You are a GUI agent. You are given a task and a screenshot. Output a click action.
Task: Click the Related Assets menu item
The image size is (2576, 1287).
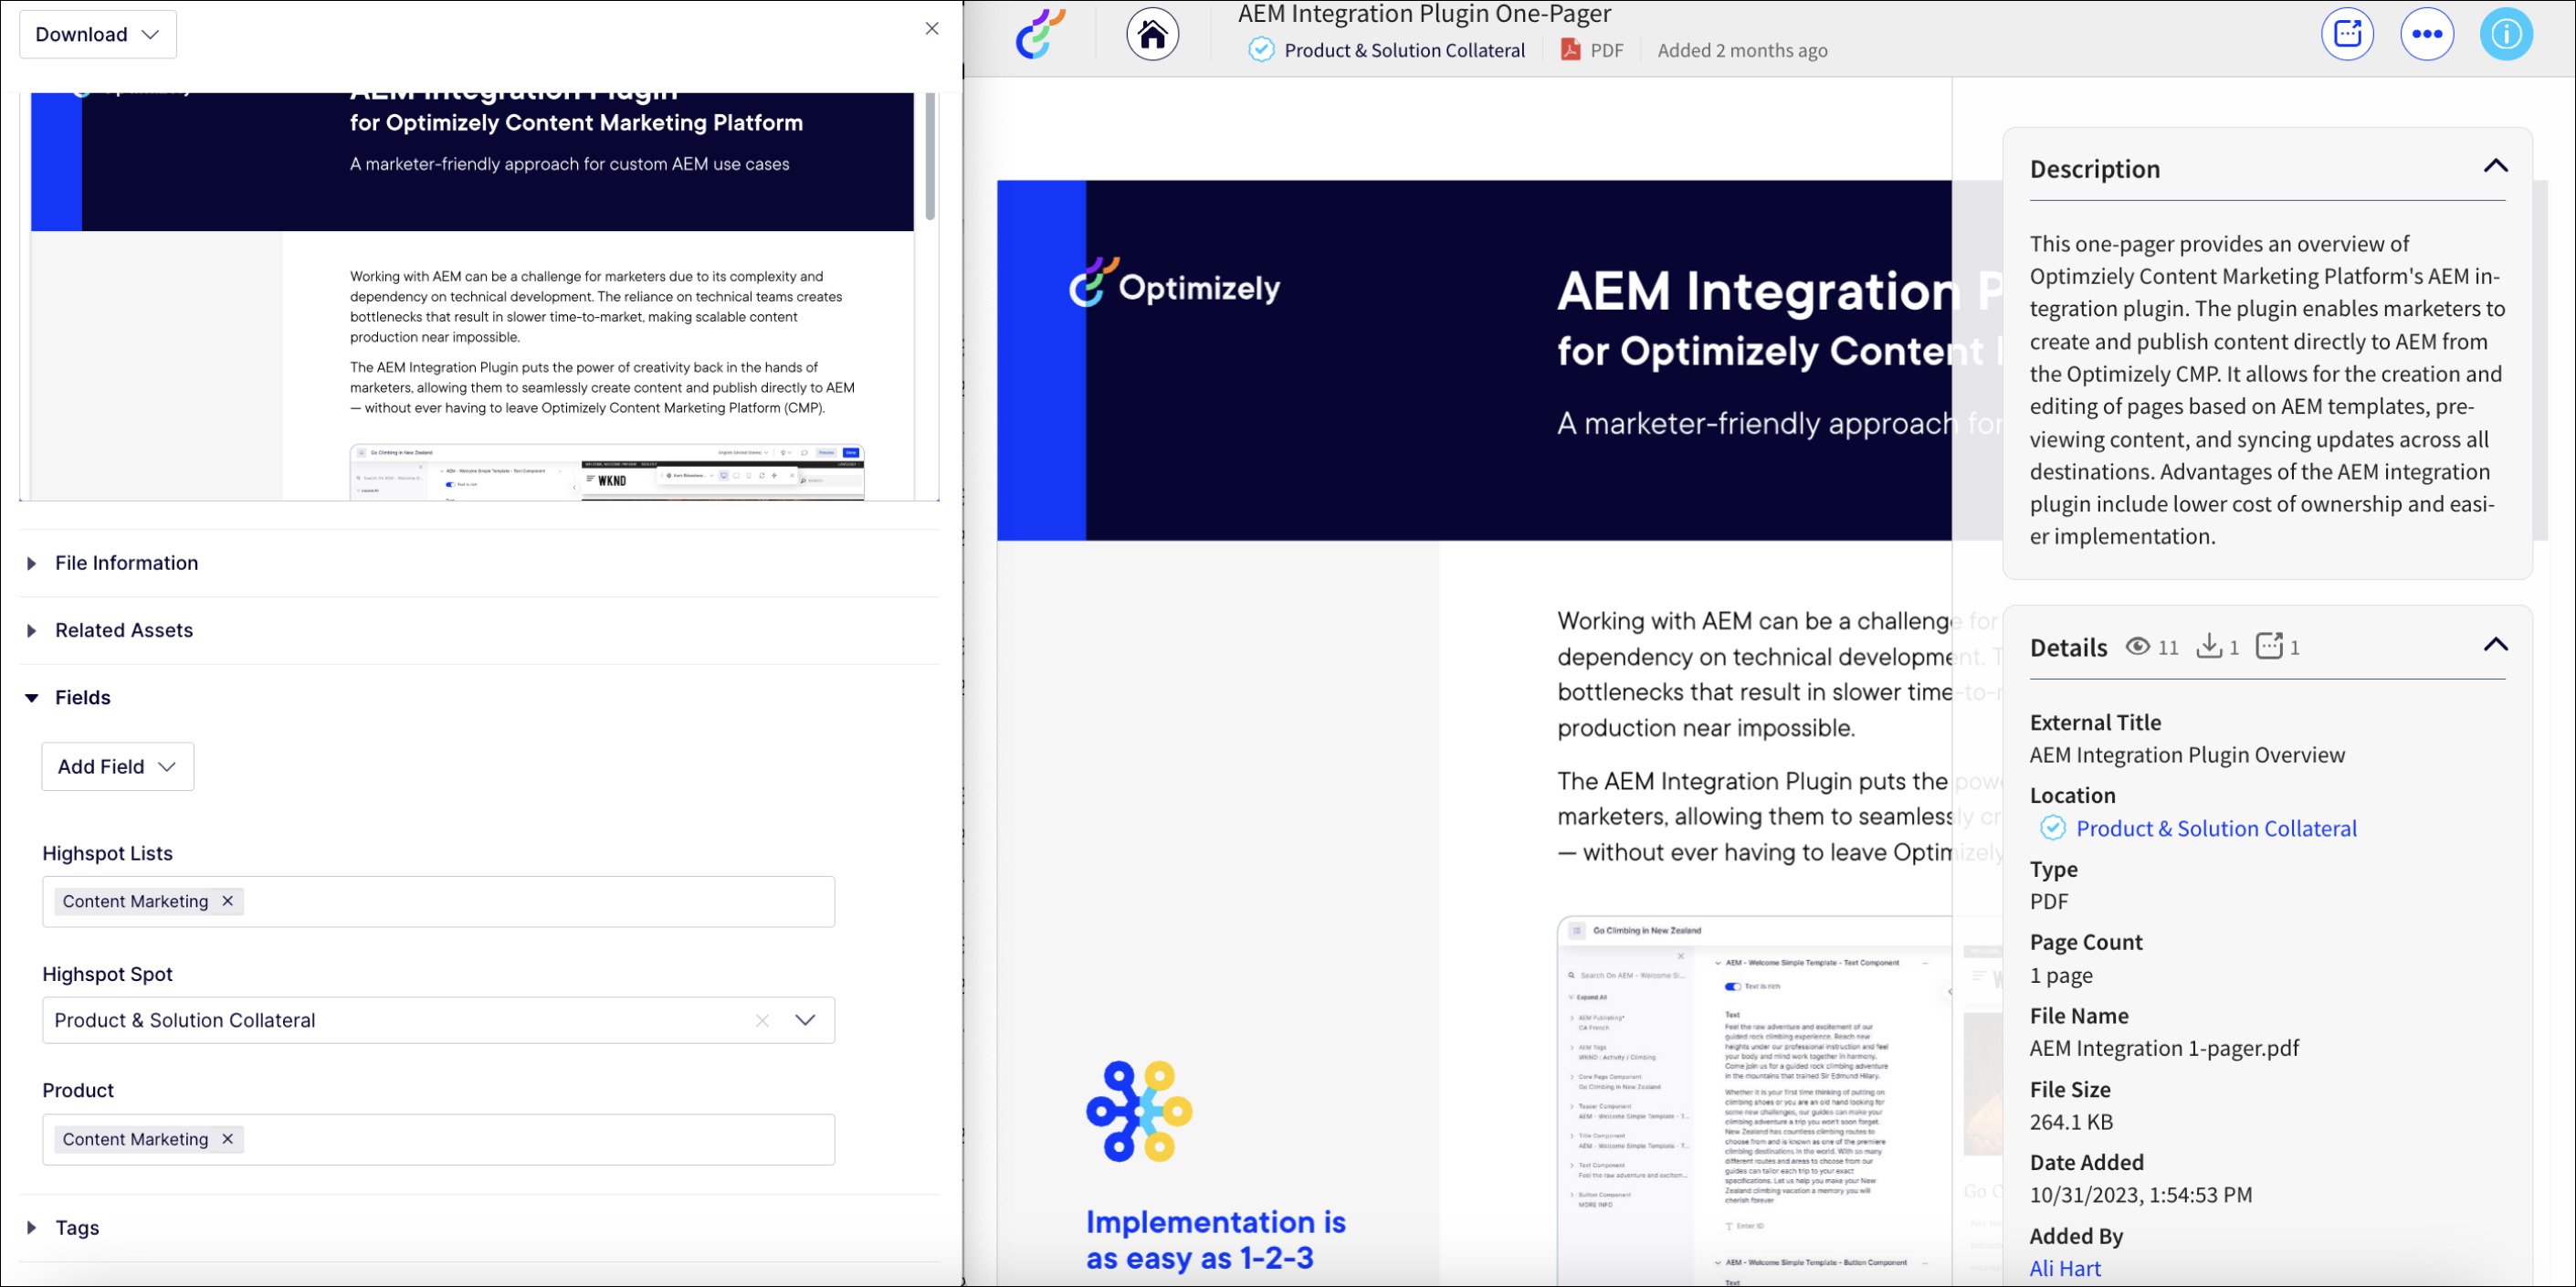pos(123,629)
